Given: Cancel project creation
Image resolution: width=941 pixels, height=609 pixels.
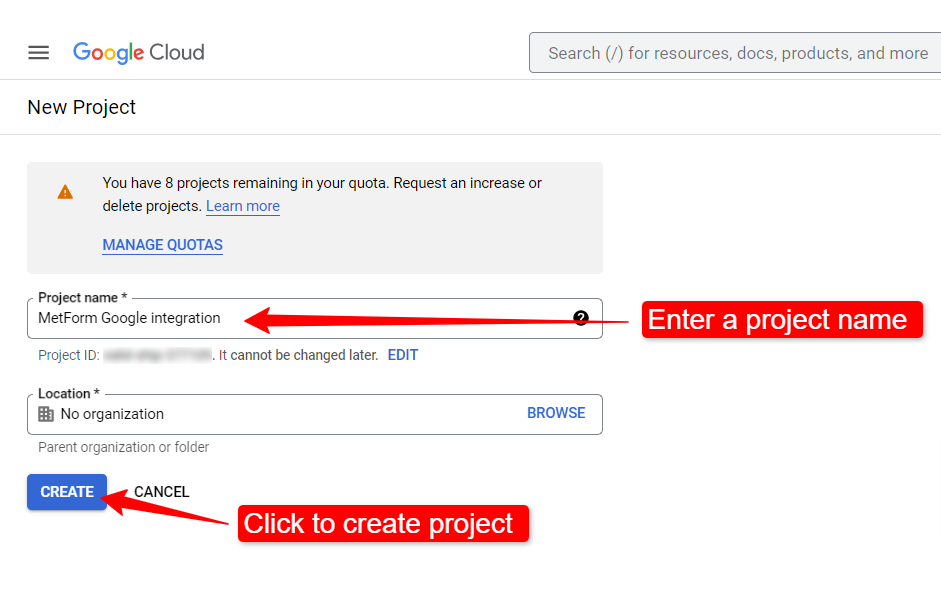Looking at the screenshot, I should click(161, 492).
